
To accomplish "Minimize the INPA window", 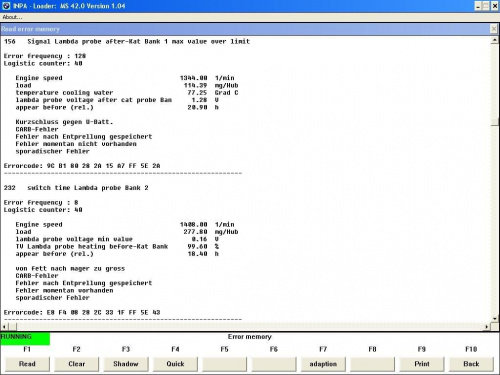I will pyautogui.click(x=478, y=6).
